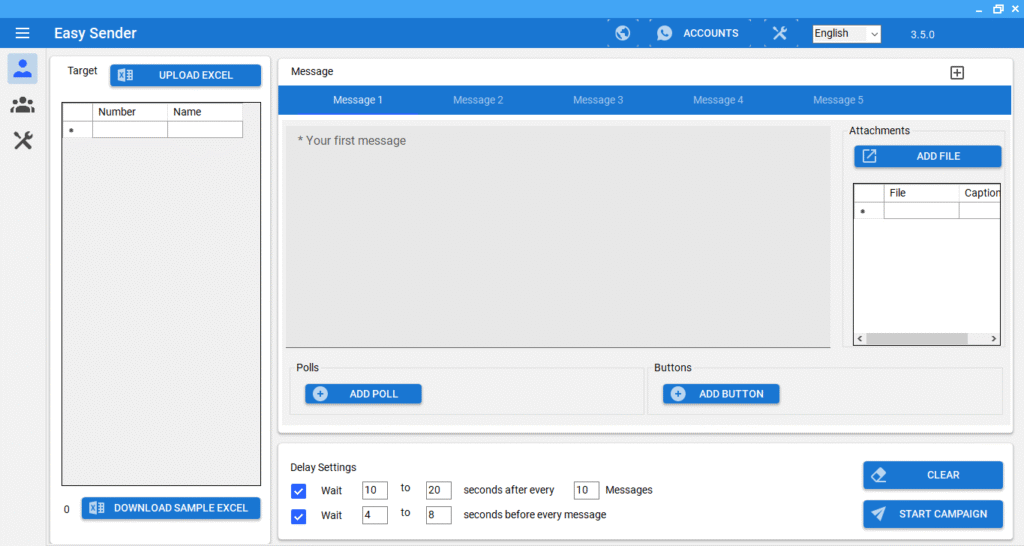Open sidebar settings tools icon
The image size is (1024, 546).
22,141
